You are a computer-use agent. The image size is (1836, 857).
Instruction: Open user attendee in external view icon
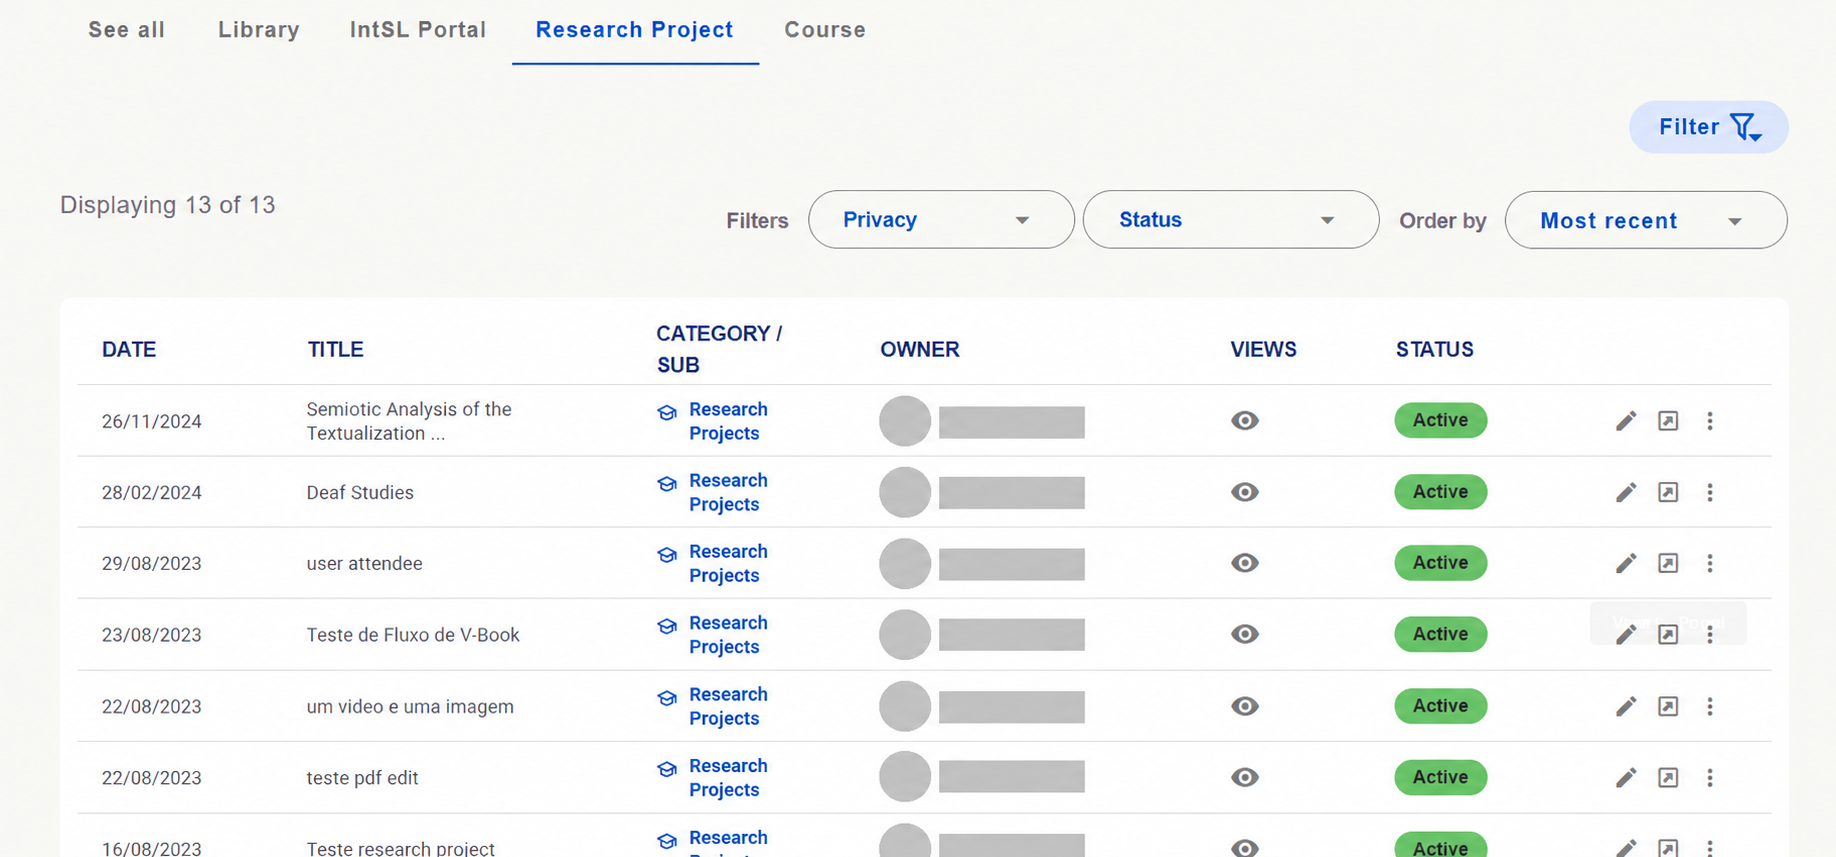[1668, 563]
